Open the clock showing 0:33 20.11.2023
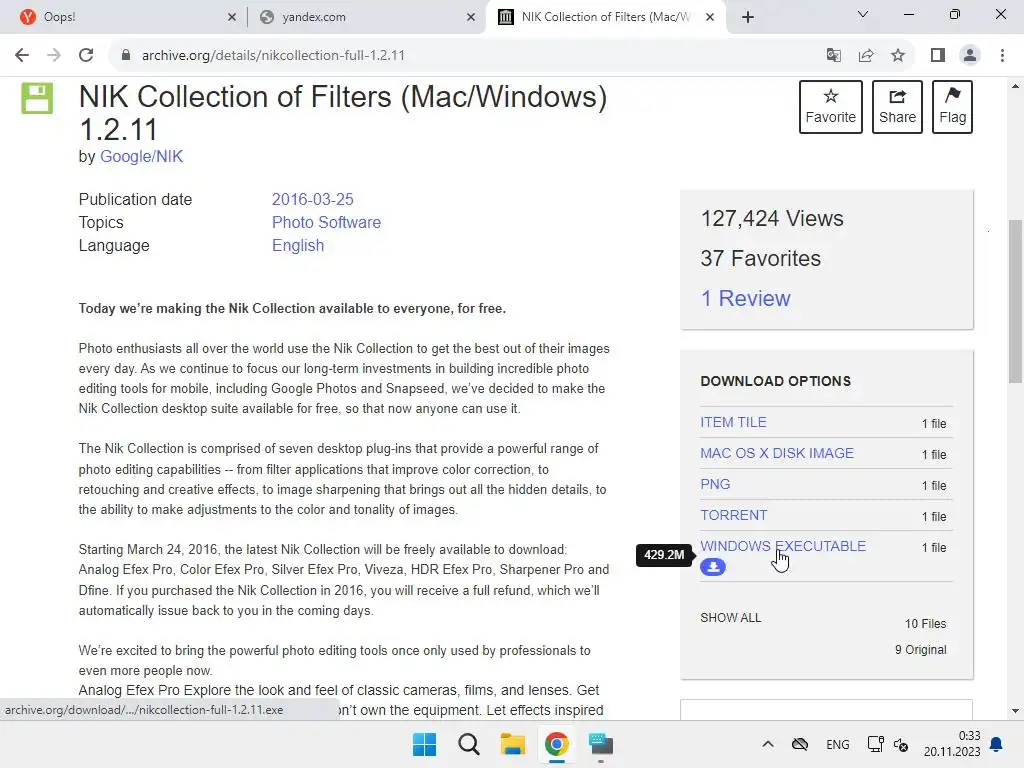Screen dimensions: 1024x768 tap(952, 744)
